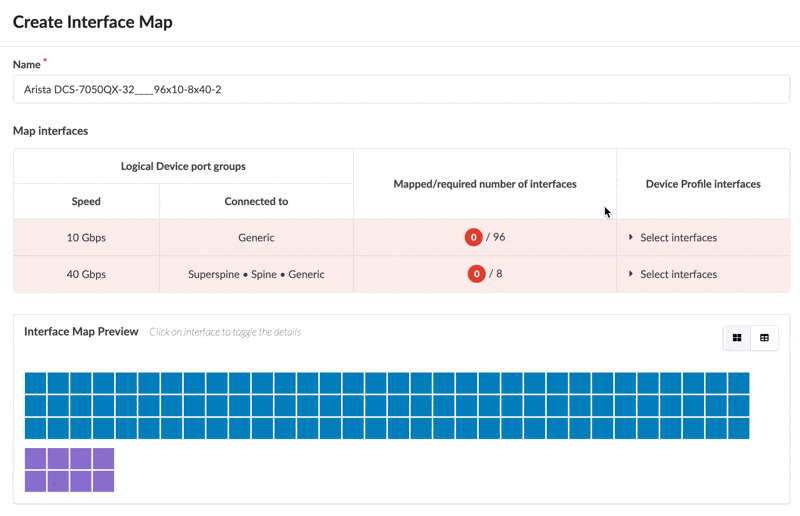This screenshot has width=800, height=516.
Task: Click the Speed column header
Action: pyautogui.click(x=86, y=201)
